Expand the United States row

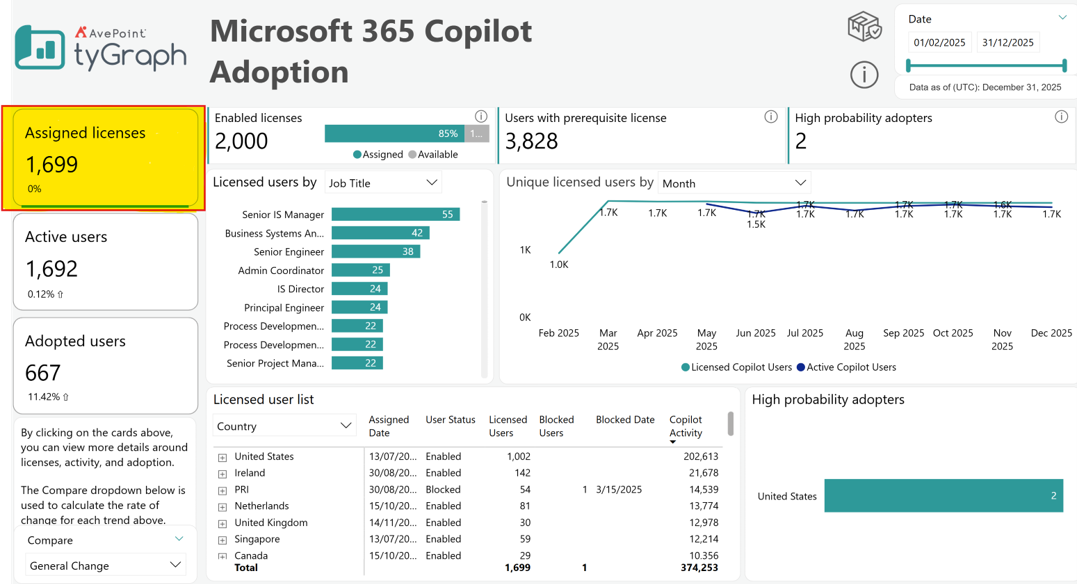(x=223, y=457)
